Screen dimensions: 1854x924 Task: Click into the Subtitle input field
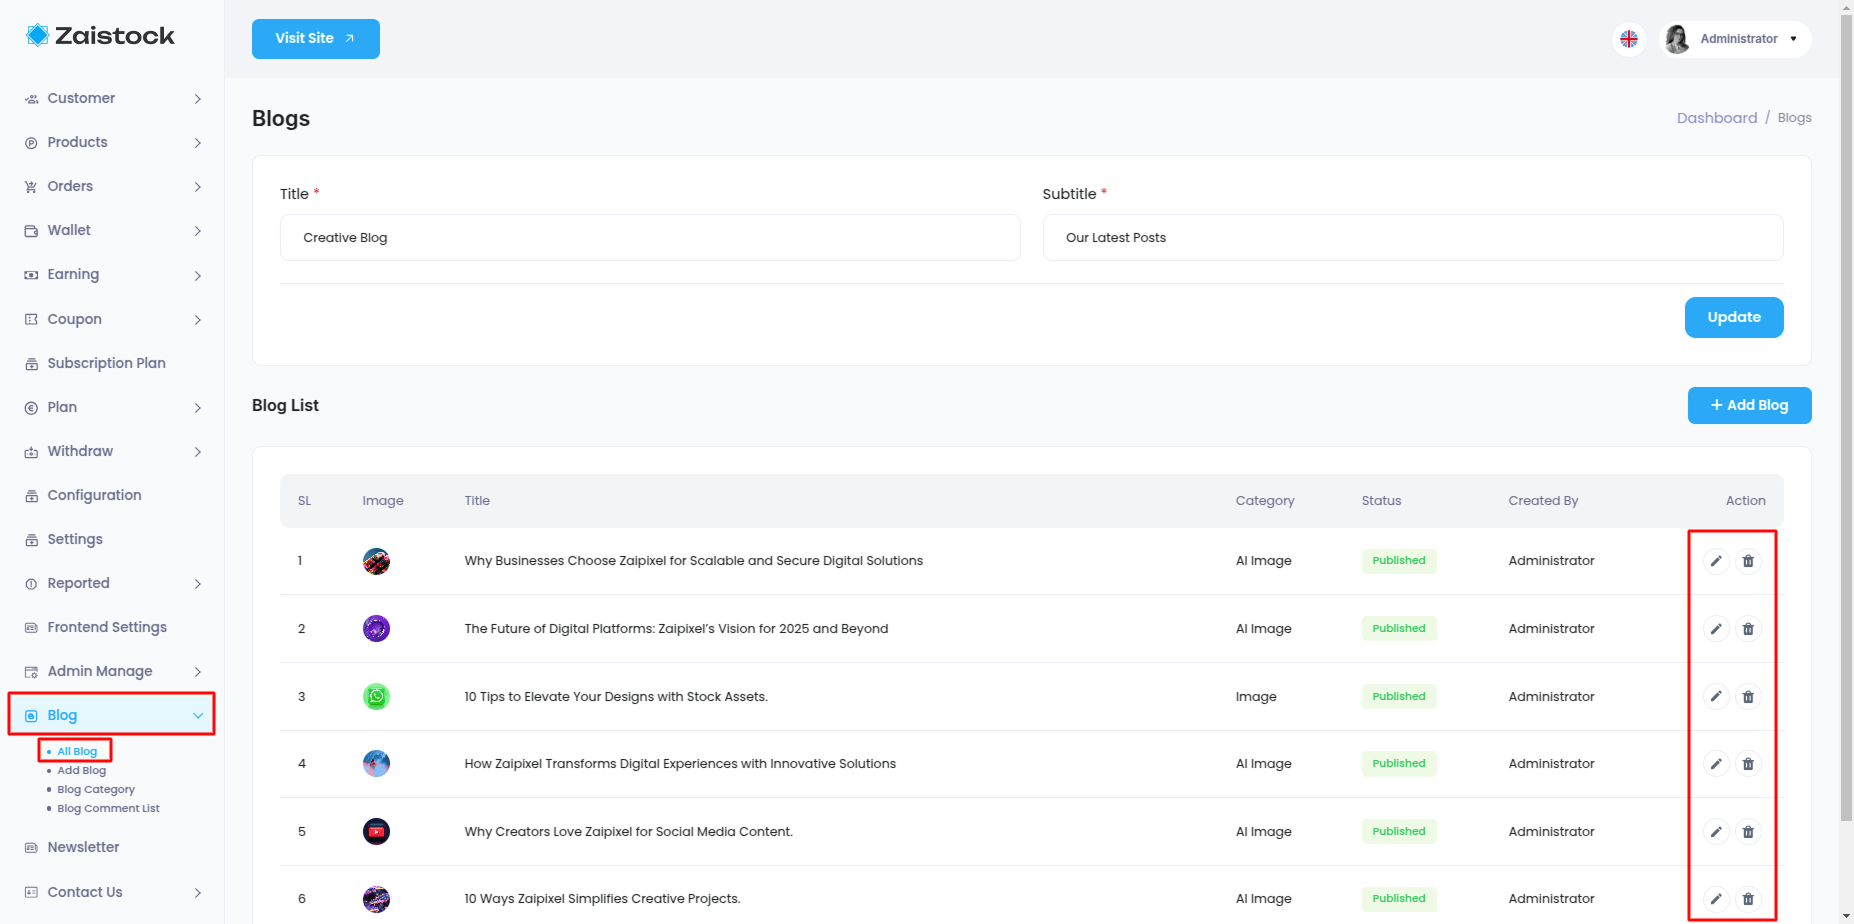coord(1412,238)
